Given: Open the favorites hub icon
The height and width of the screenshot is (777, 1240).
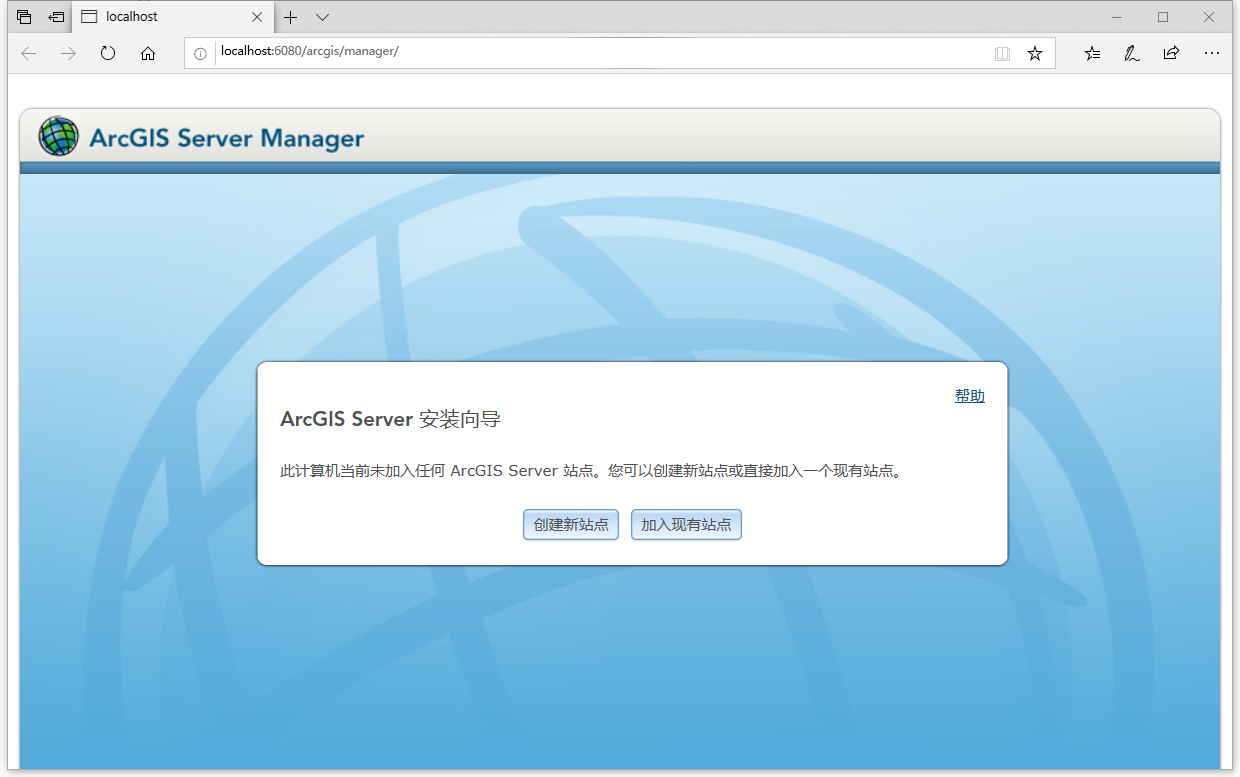Looking at the screenshot, I should 1092,53.
